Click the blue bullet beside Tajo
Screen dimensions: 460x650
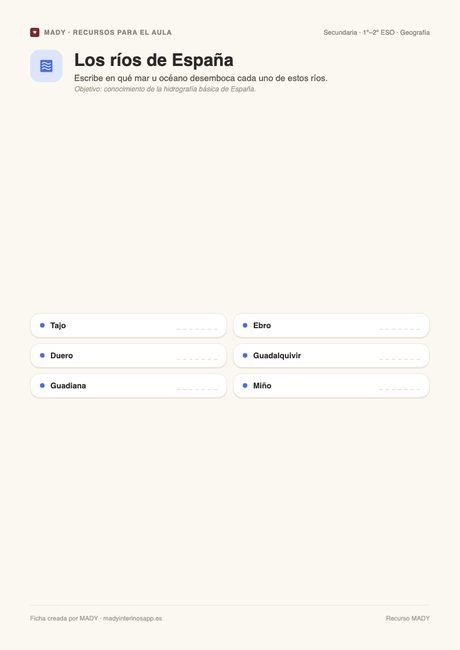[x=42, y=325]
